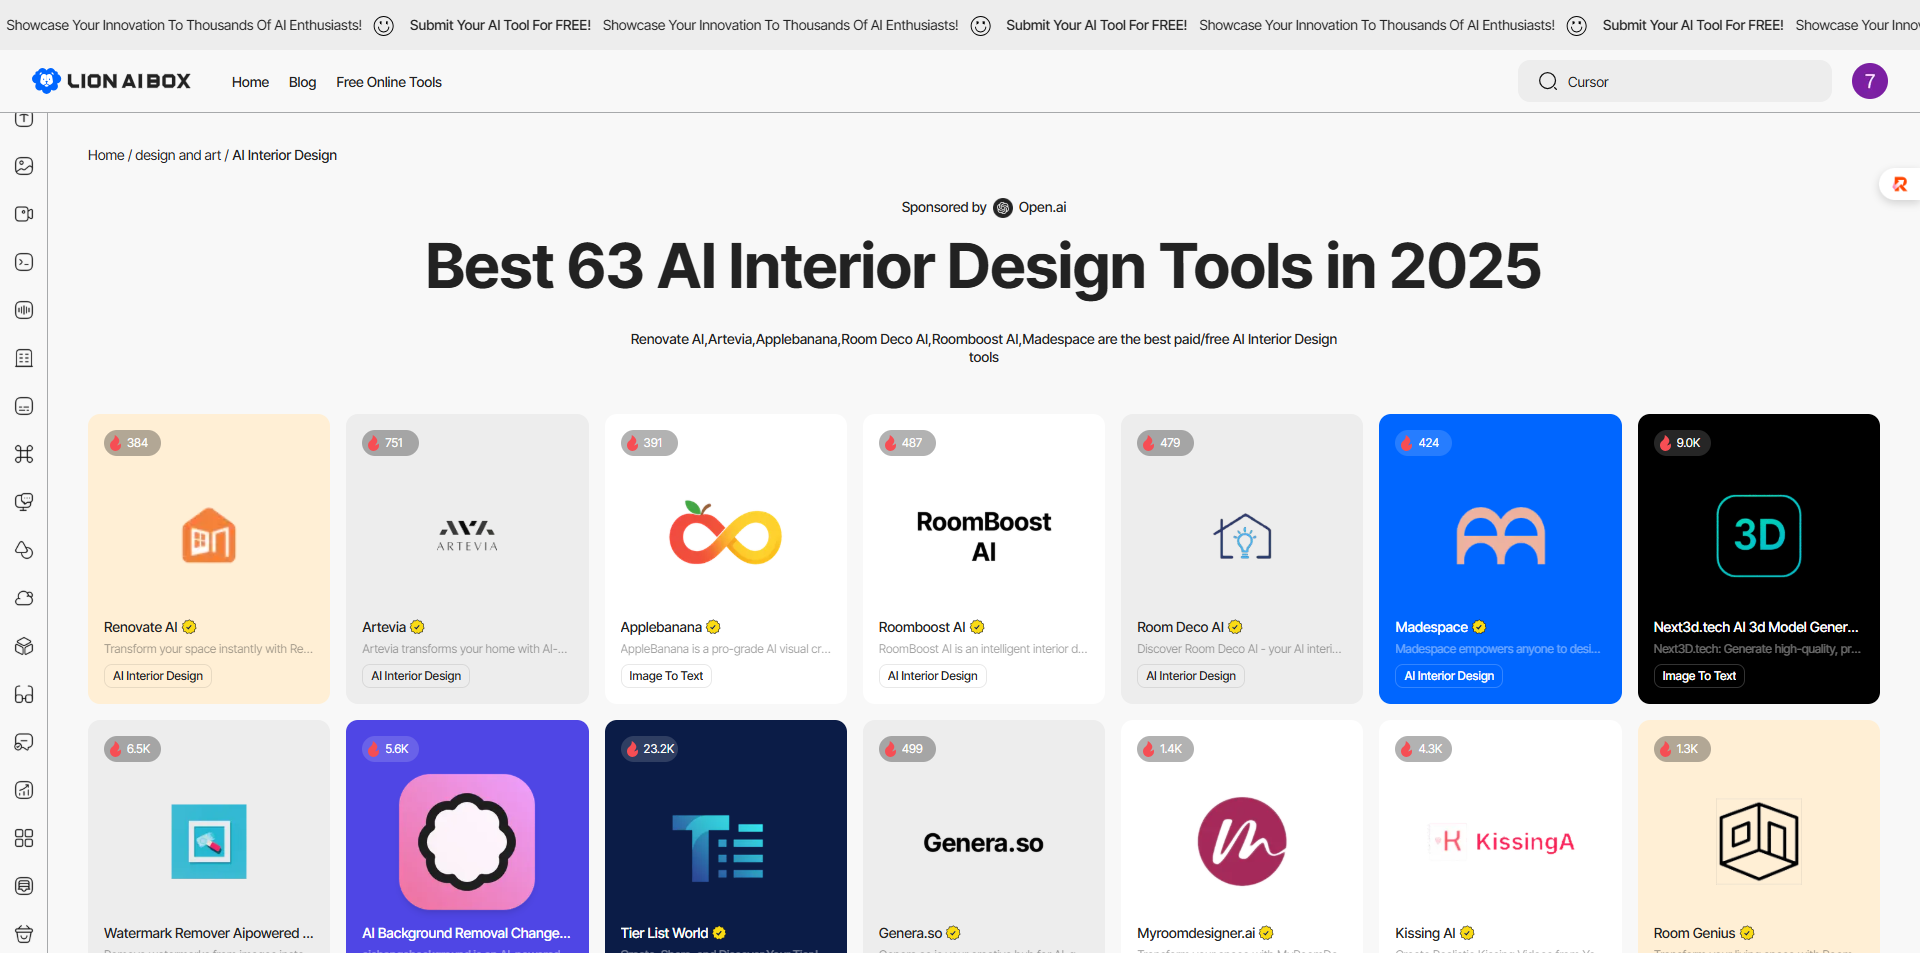Click the 23.2K popularity badge
Image resolution: width=1920 pixels, height=953 pixels.
click(650, 749)
